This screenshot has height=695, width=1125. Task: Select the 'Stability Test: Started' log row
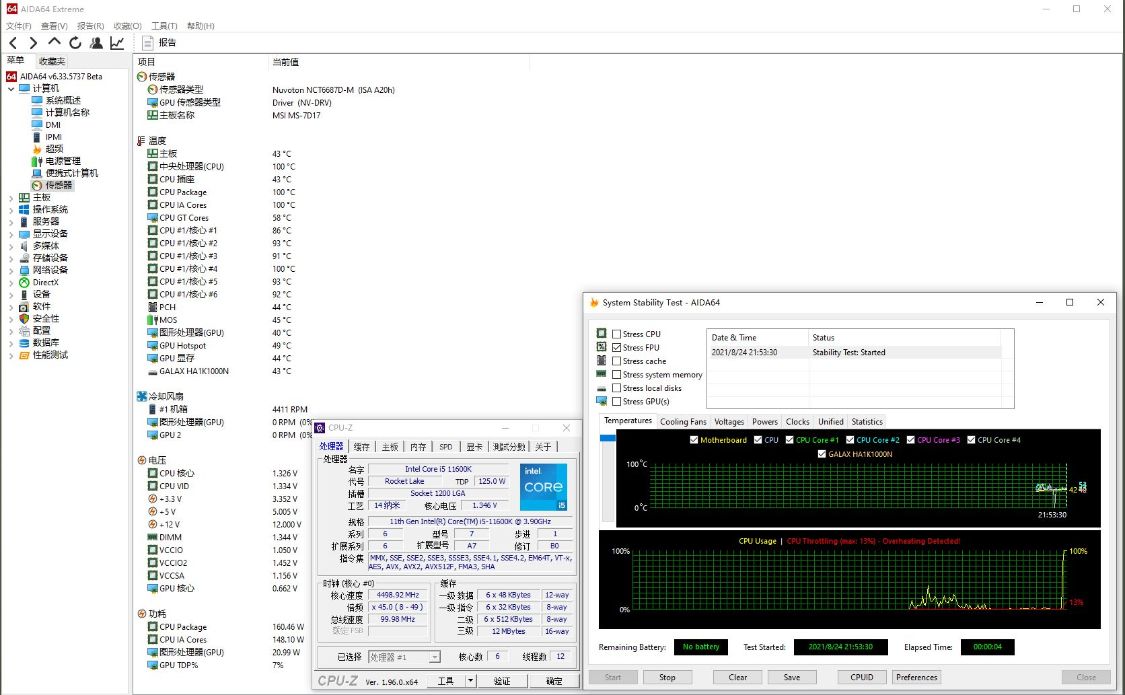pos(854,352)
